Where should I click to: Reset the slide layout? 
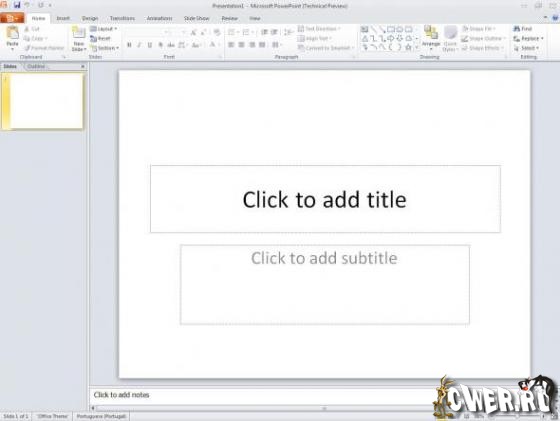(100, 39)
